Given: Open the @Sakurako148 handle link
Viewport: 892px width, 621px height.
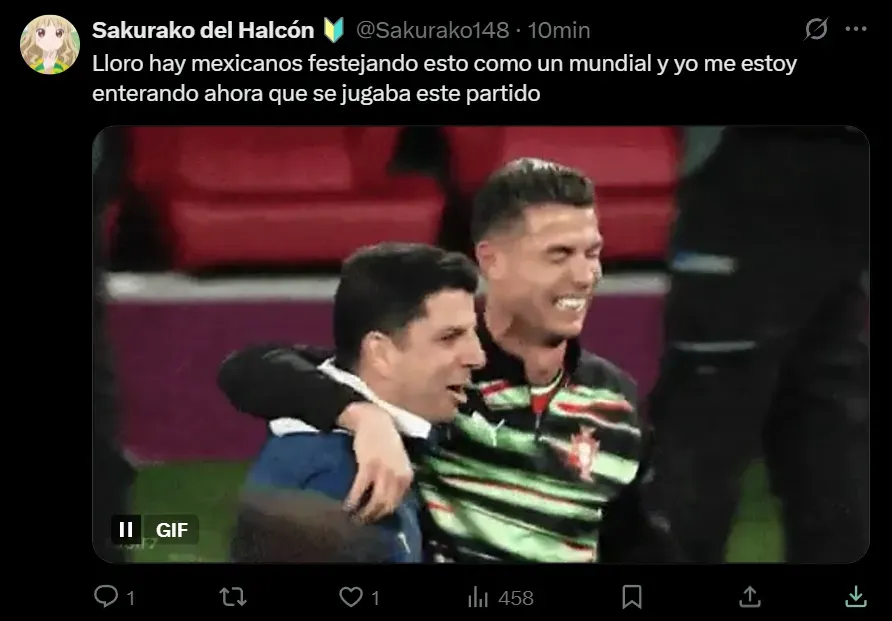Looking at the screenshot, I should point(432,30).
